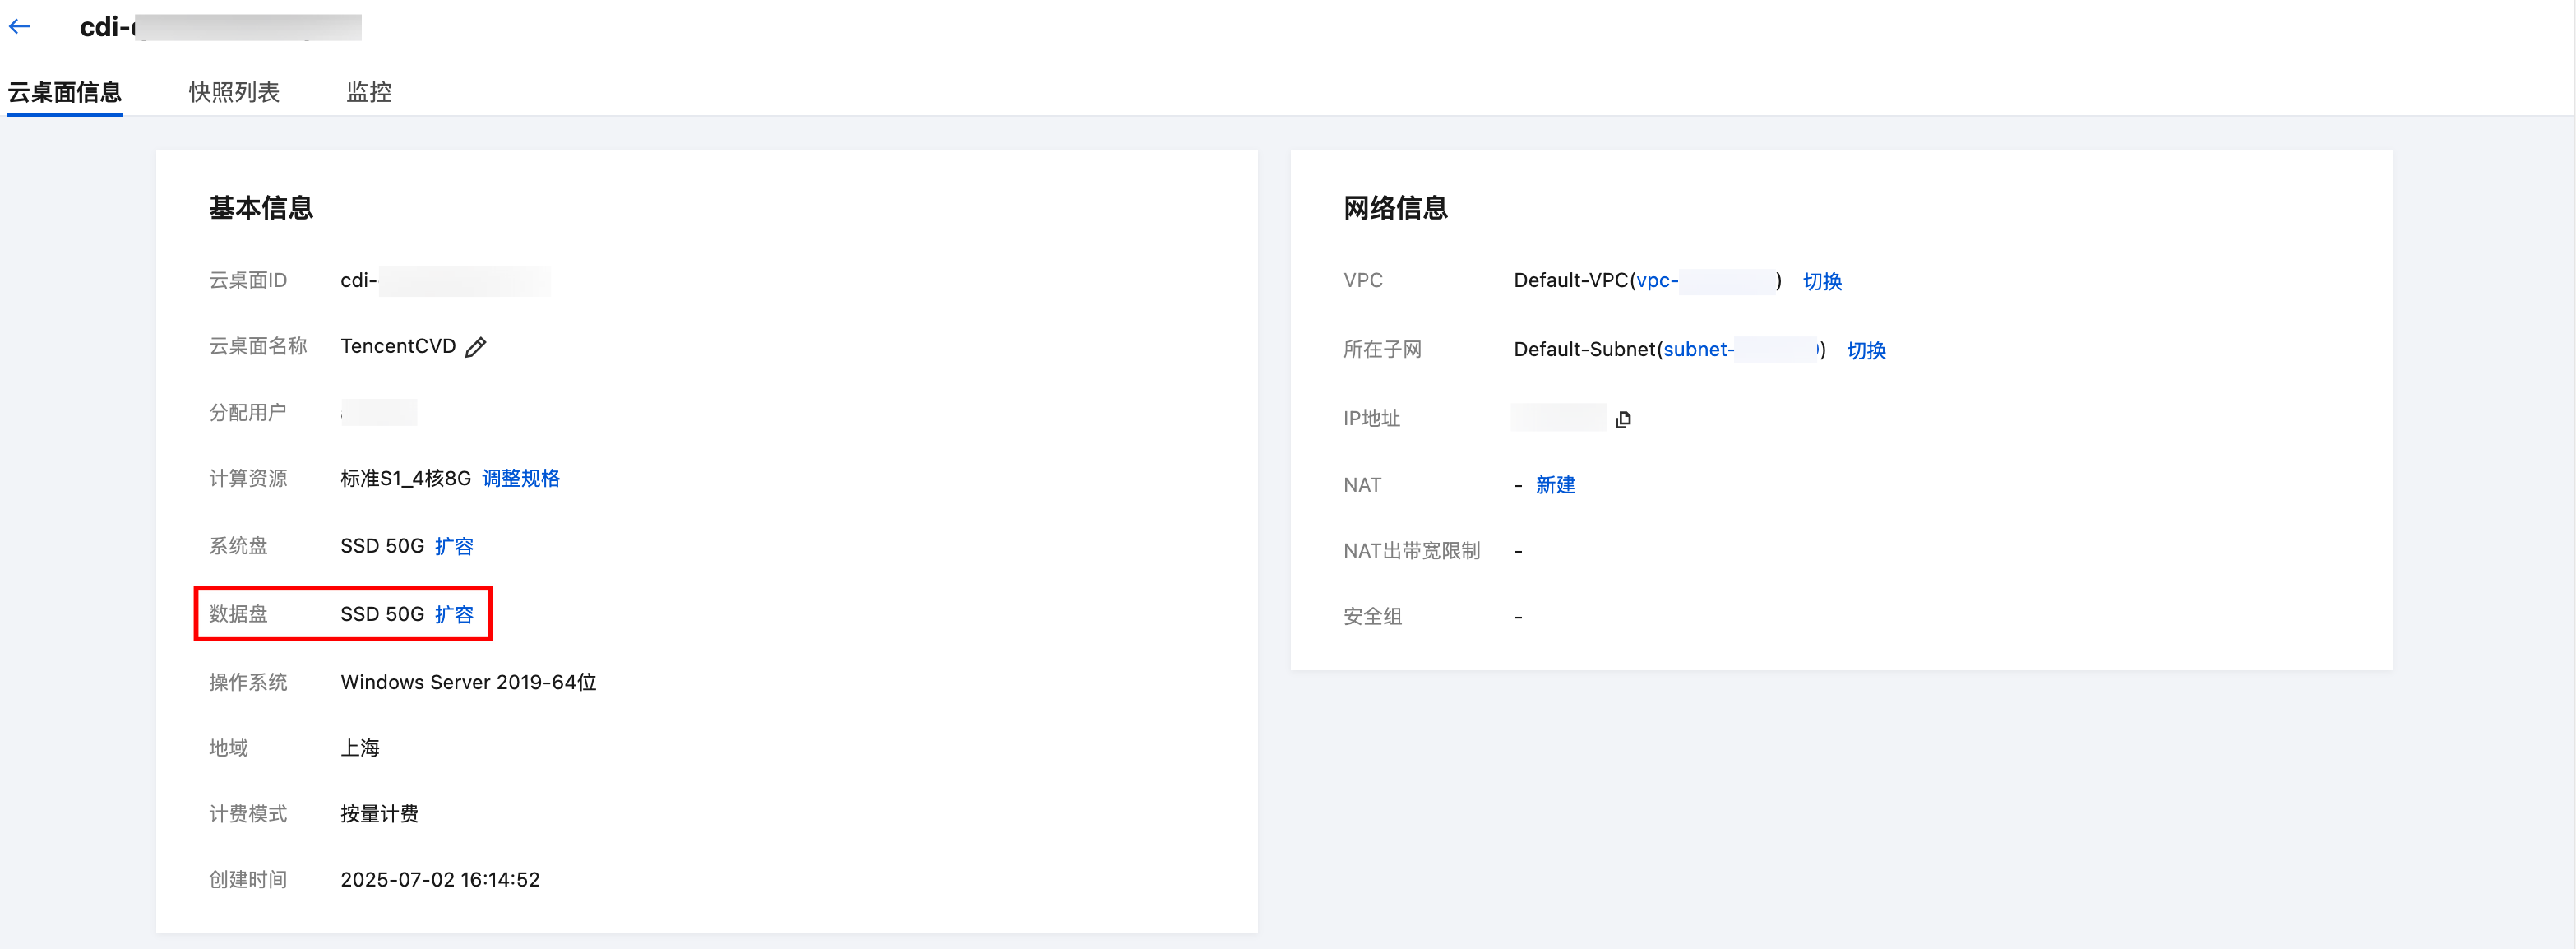Select the 云桌面名称 label

tap(258, 346)
